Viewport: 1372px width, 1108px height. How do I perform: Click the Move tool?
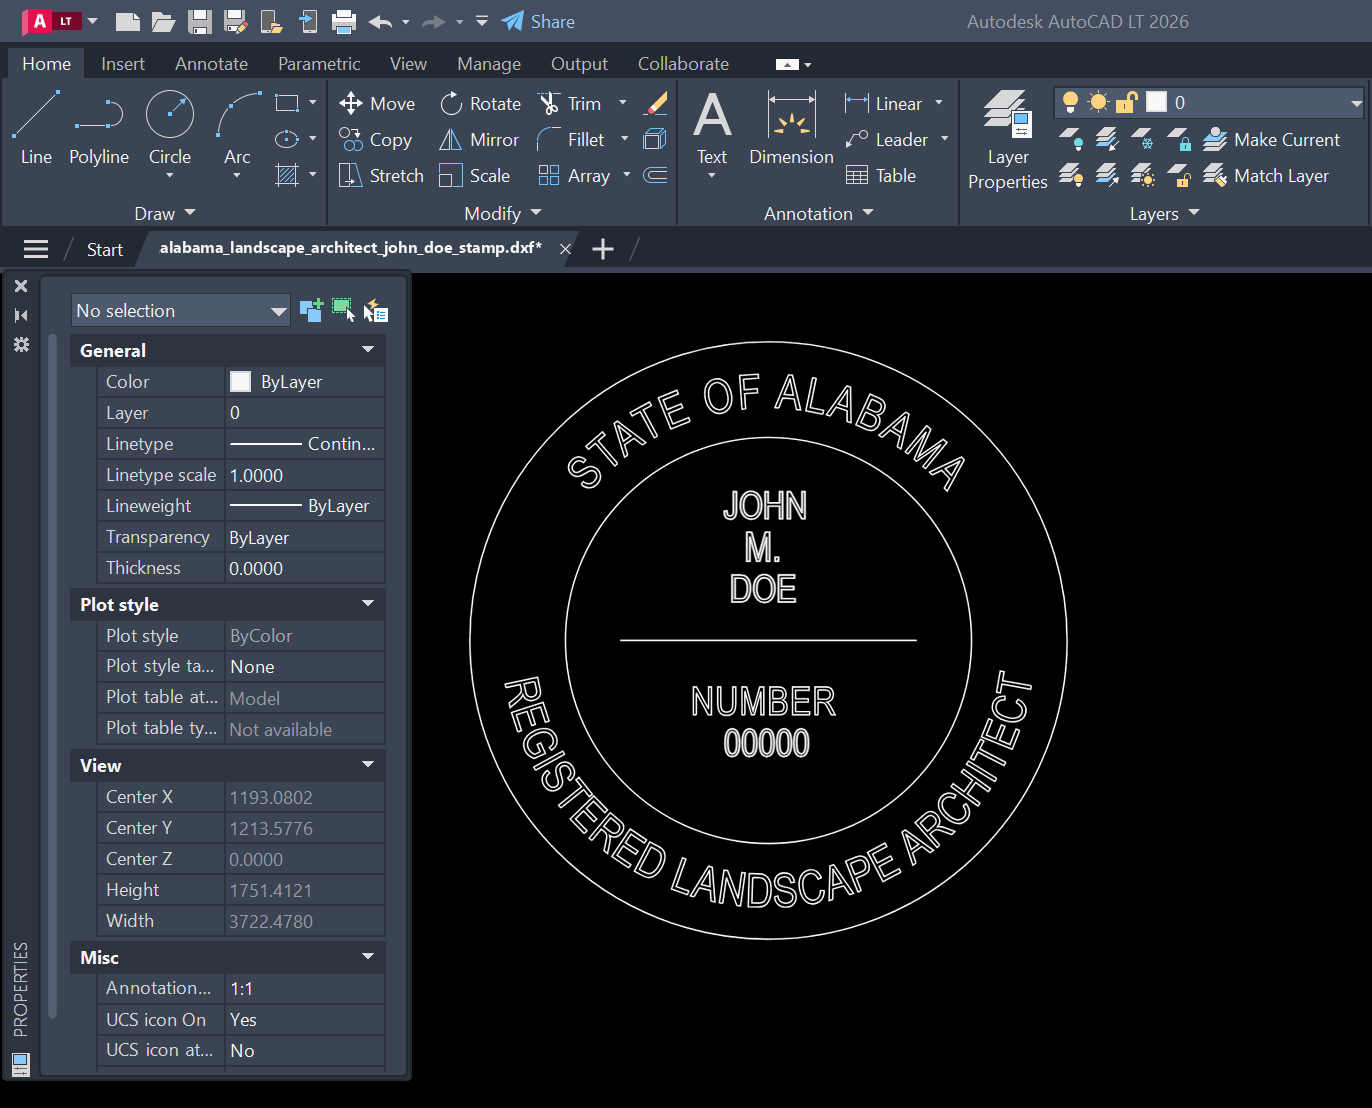point(377,103)
